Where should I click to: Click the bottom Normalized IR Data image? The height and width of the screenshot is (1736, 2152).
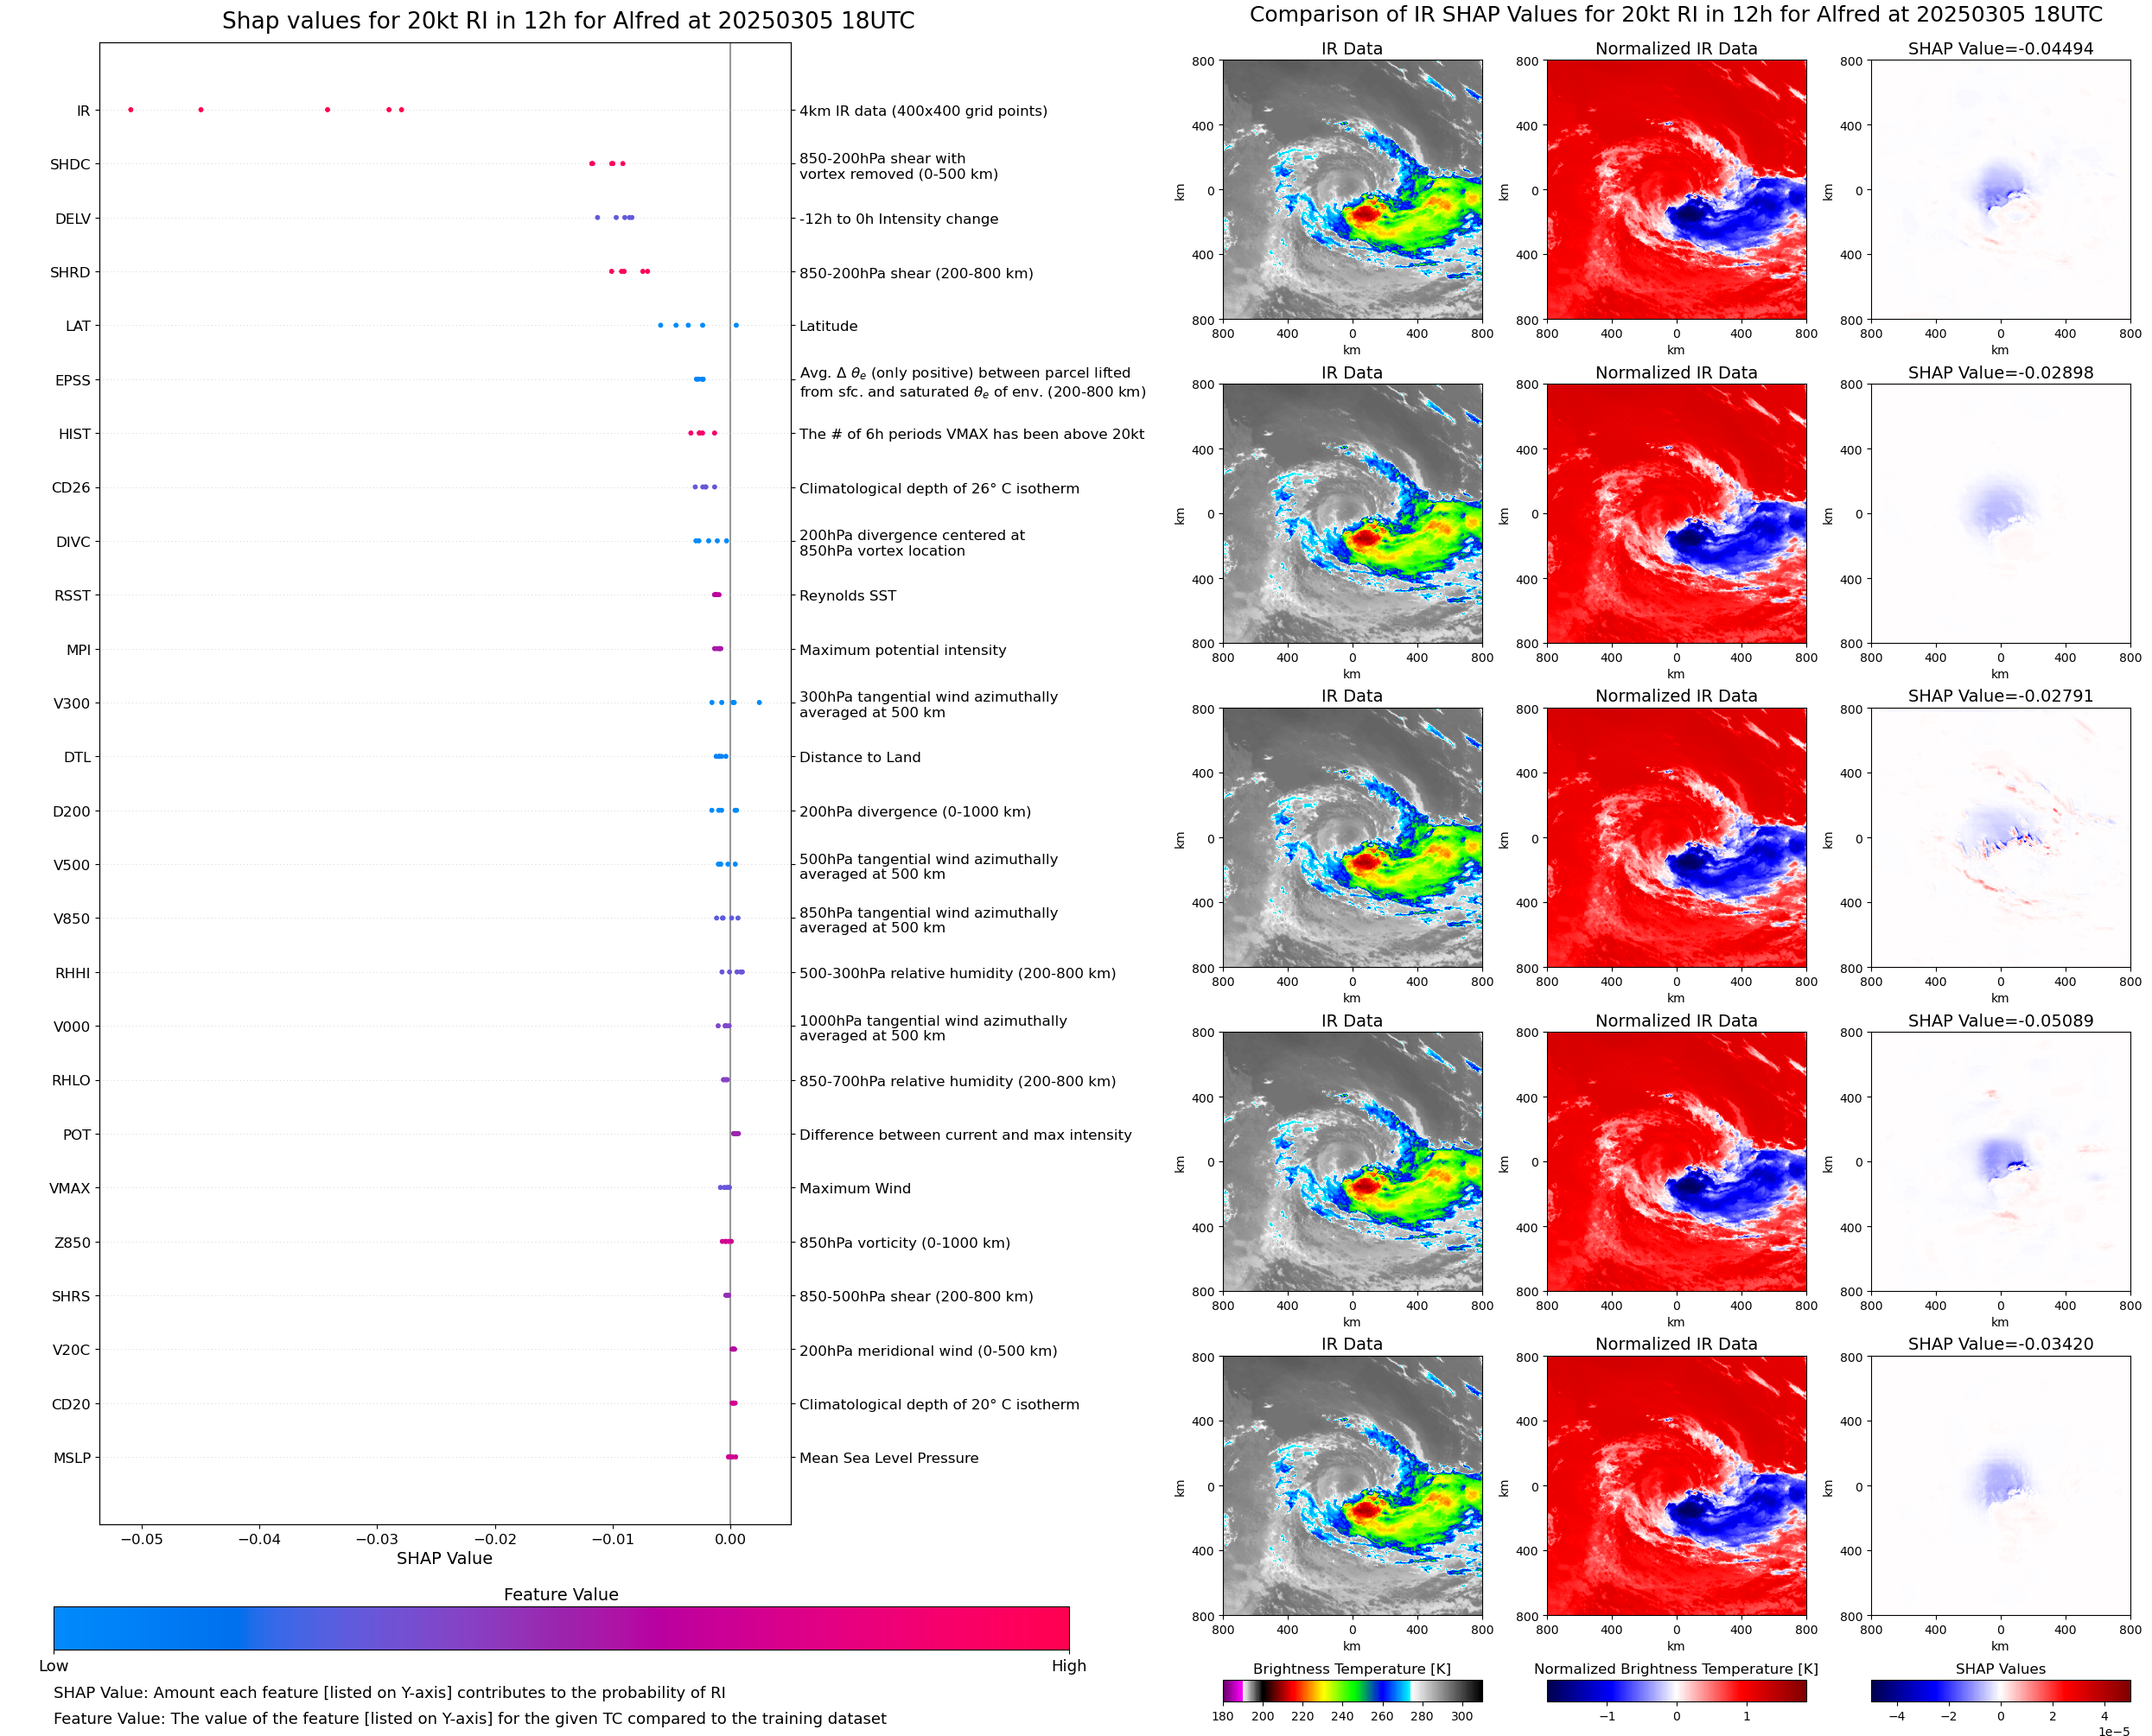(x=1676, y=1486)
